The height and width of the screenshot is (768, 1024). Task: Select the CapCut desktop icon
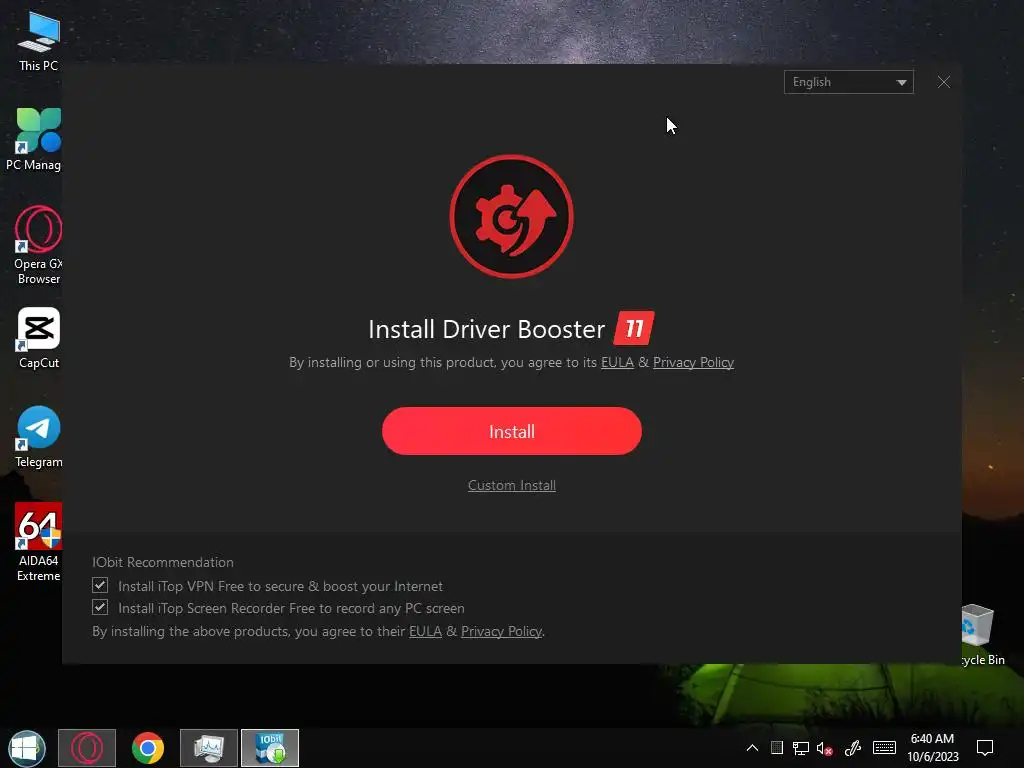(39, 338)
